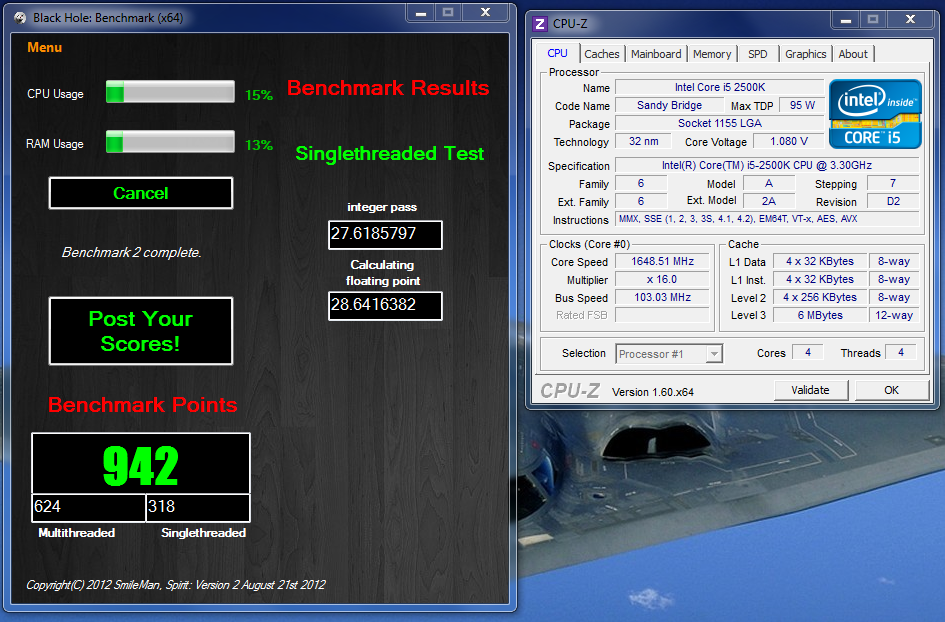Image resolution: width=945 pixels, height=622 pixels.
Task: Switch to the Caches tab
Action: click(x=601, y=54)
